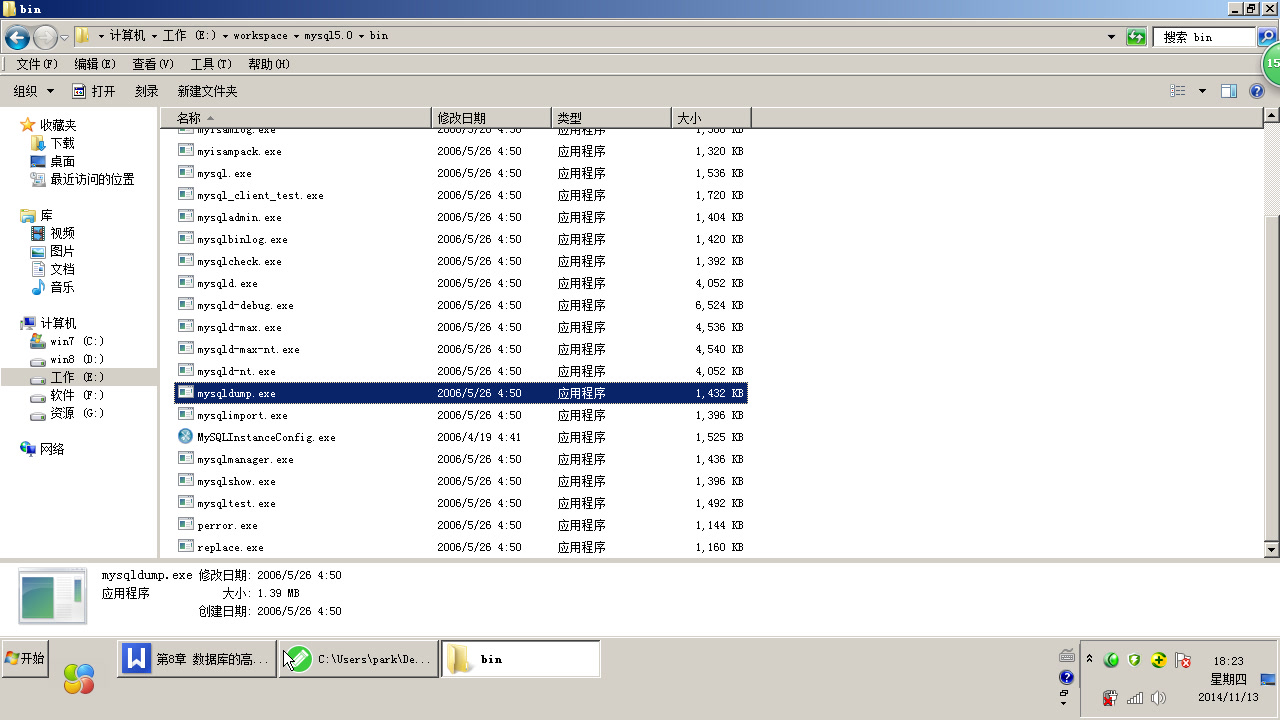Click the Back navigation arrow
Screen dimensions: 1280x720
[17, 38]
